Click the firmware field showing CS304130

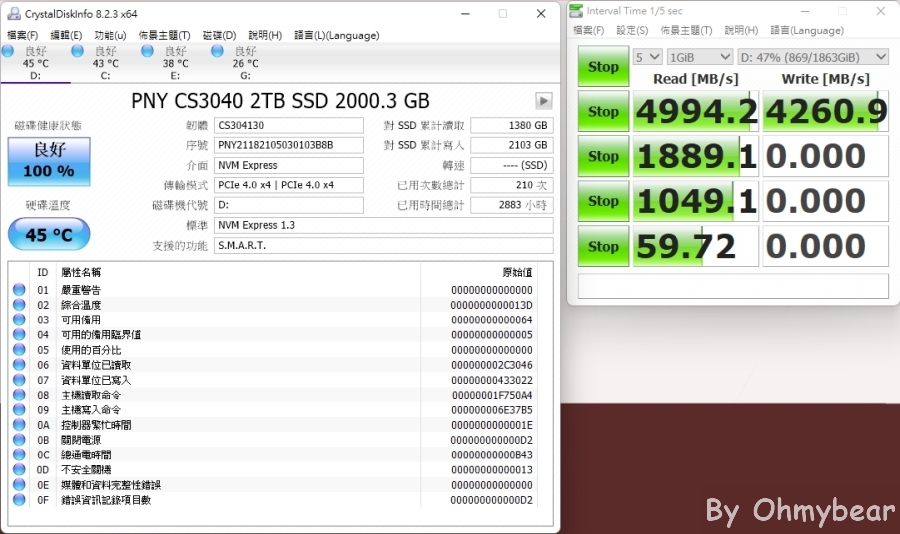tap(289, 125)
